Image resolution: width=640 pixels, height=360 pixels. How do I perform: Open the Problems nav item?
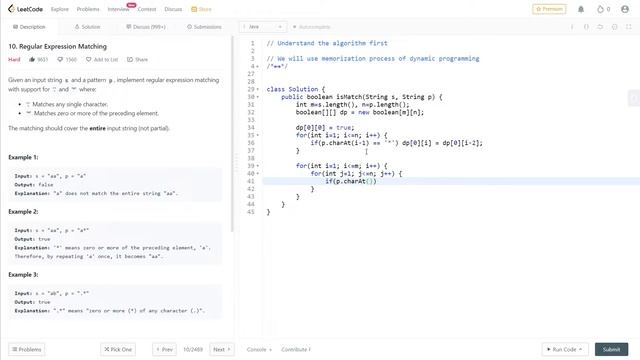(x=88, y=9)
